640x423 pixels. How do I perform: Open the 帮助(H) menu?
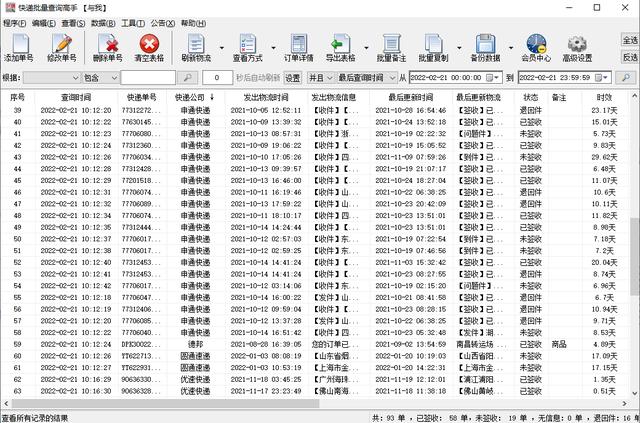point(193,23)
